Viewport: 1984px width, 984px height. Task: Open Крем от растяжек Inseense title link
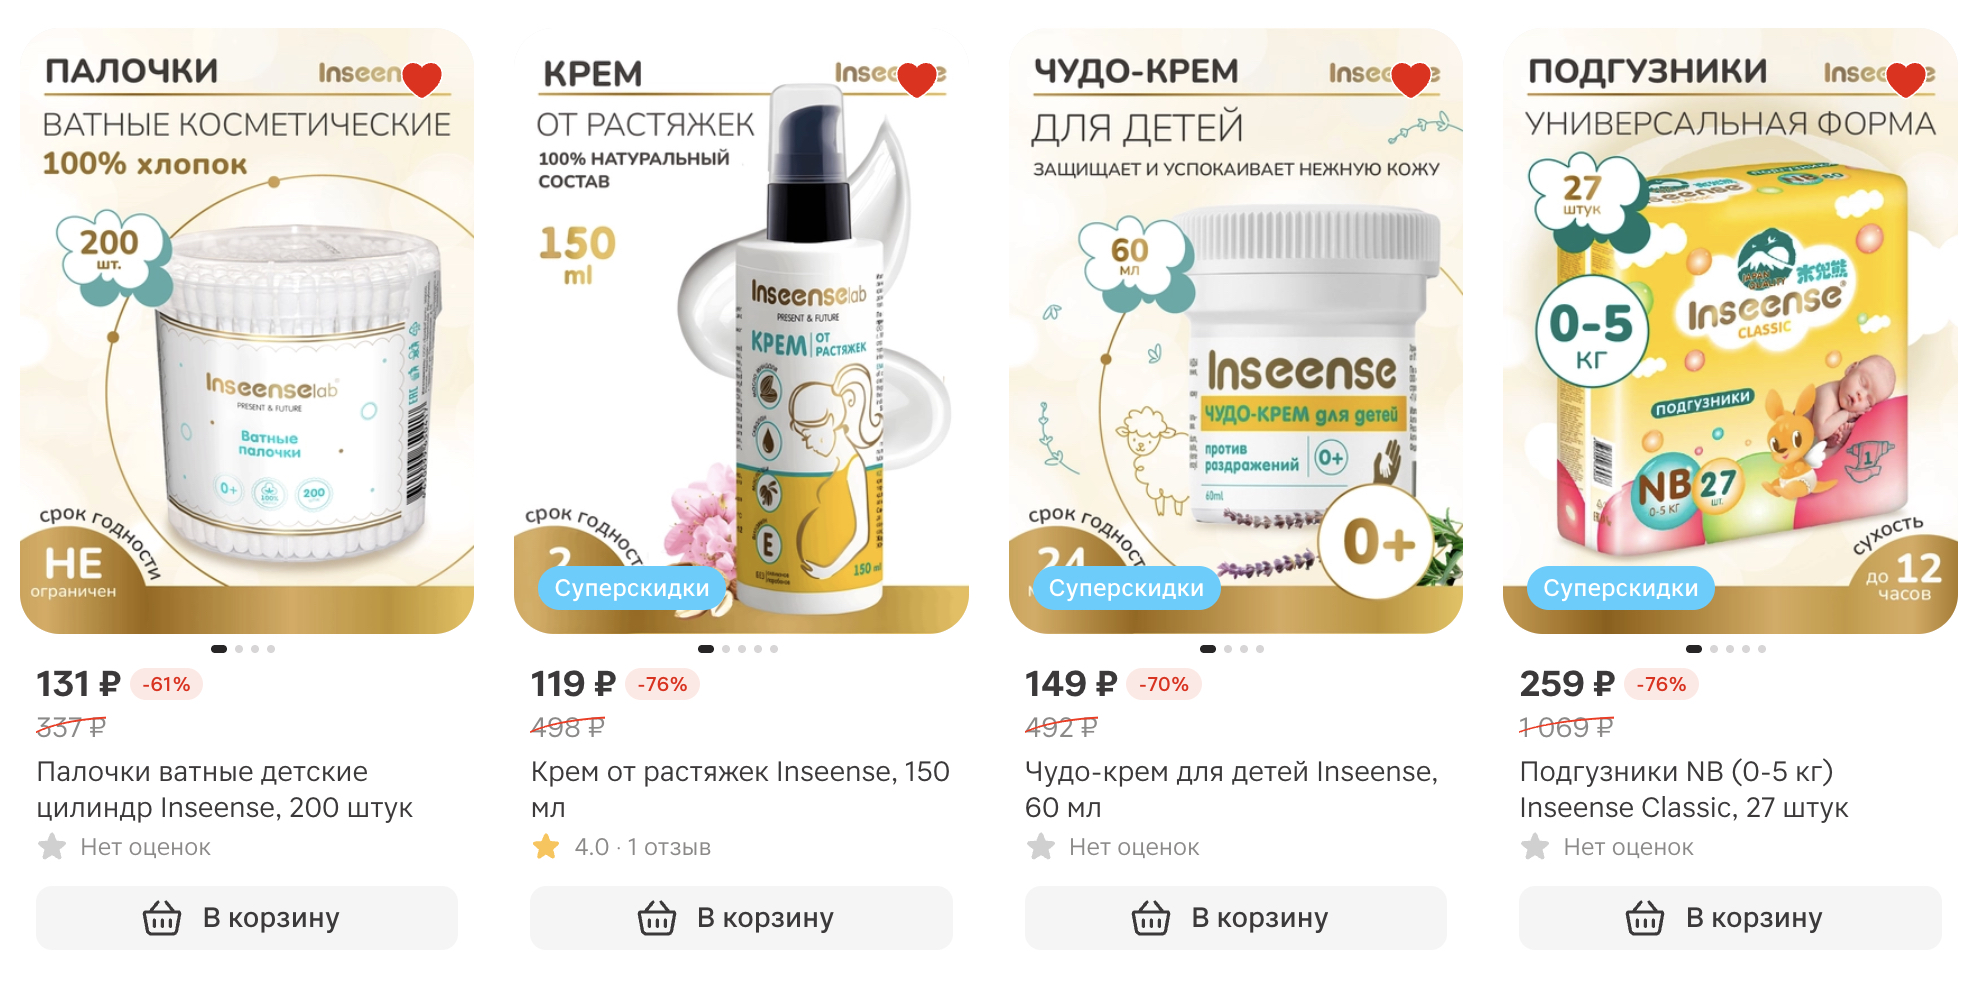740,789
